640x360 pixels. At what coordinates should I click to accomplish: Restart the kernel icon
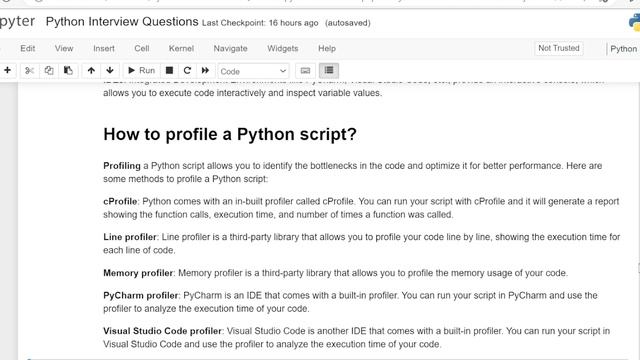click(187, 71)
